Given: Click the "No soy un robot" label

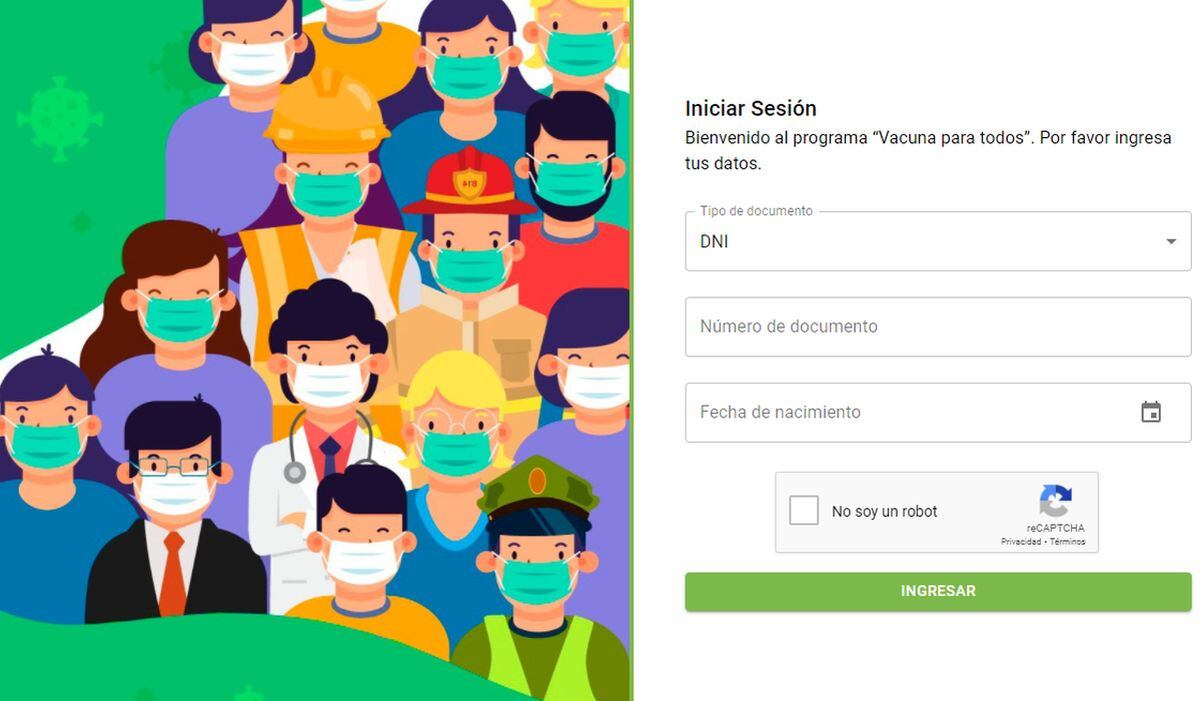Looking at the screenshot, I should (x=885, y=511).
